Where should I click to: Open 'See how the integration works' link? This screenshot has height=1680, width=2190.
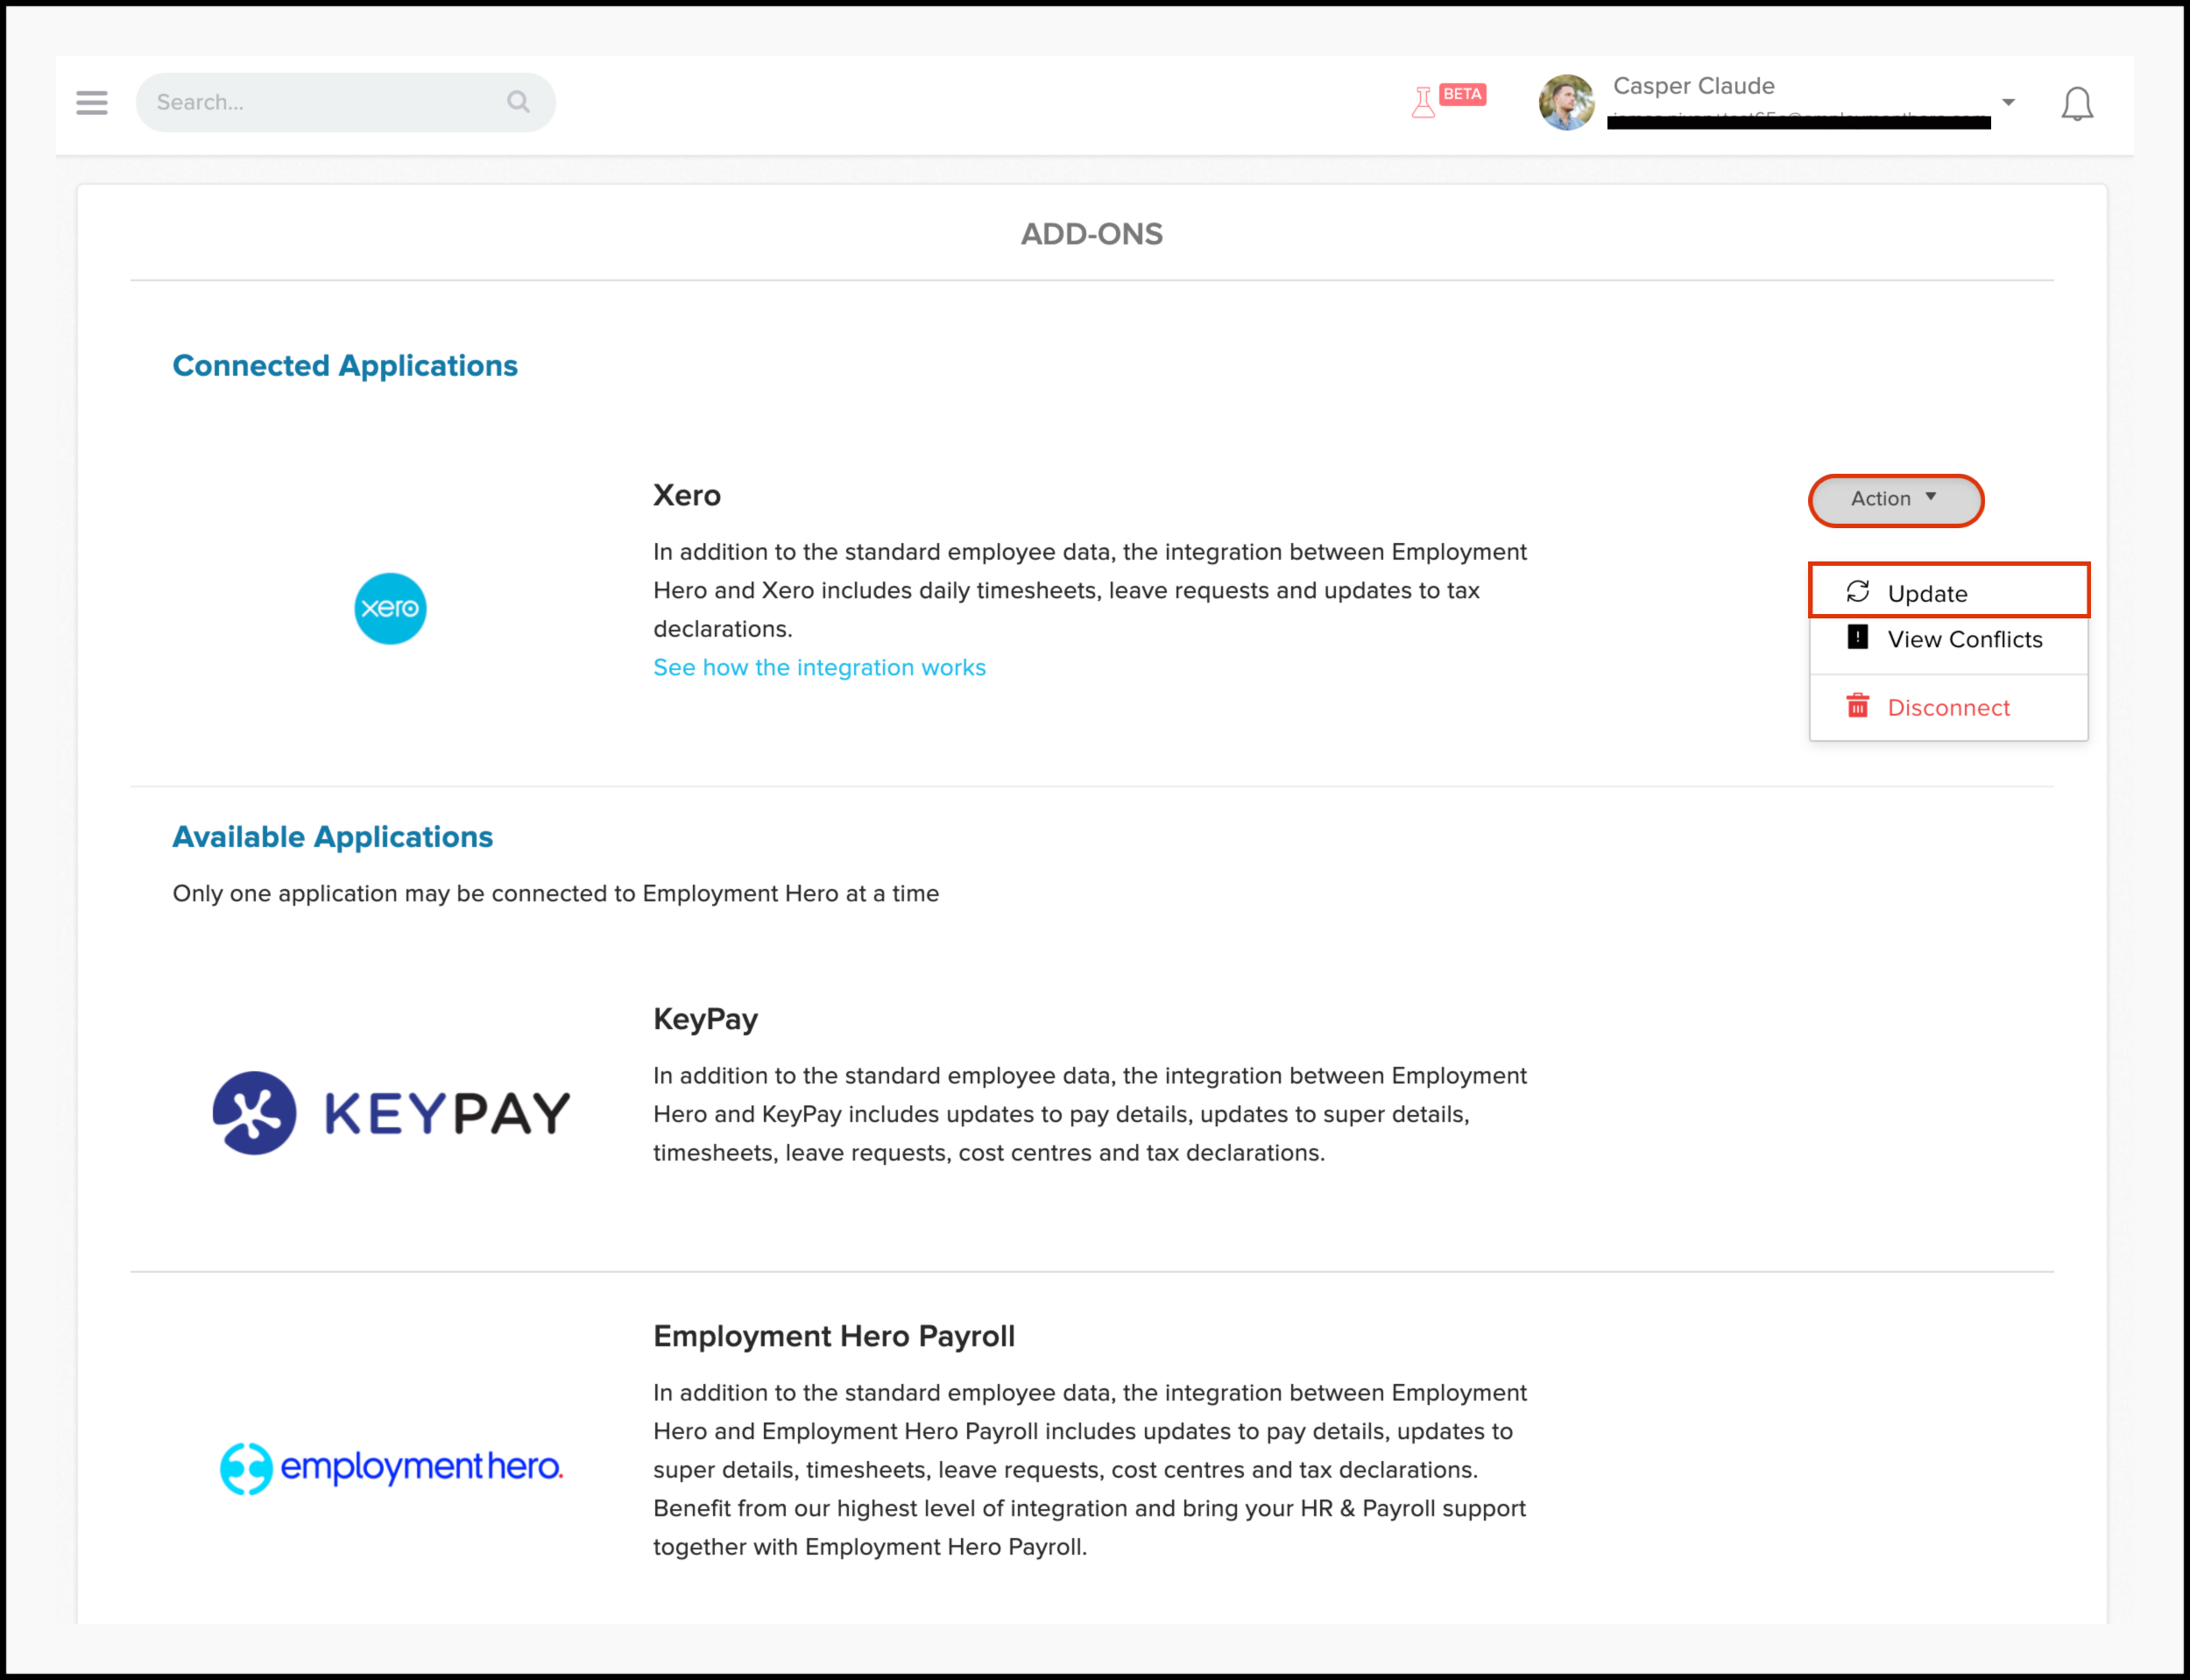click(x=819, y=667)
